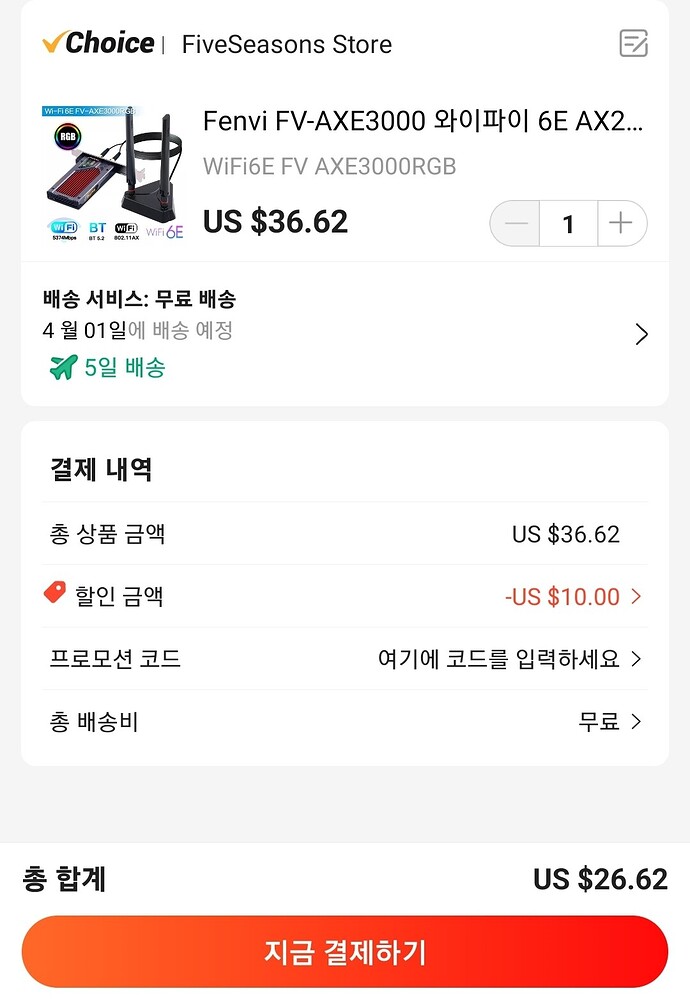The width and height of the screenshot is (690, 1004).
Task: Expand shipping details with the arrow chevron
Action: coord(641,334)
